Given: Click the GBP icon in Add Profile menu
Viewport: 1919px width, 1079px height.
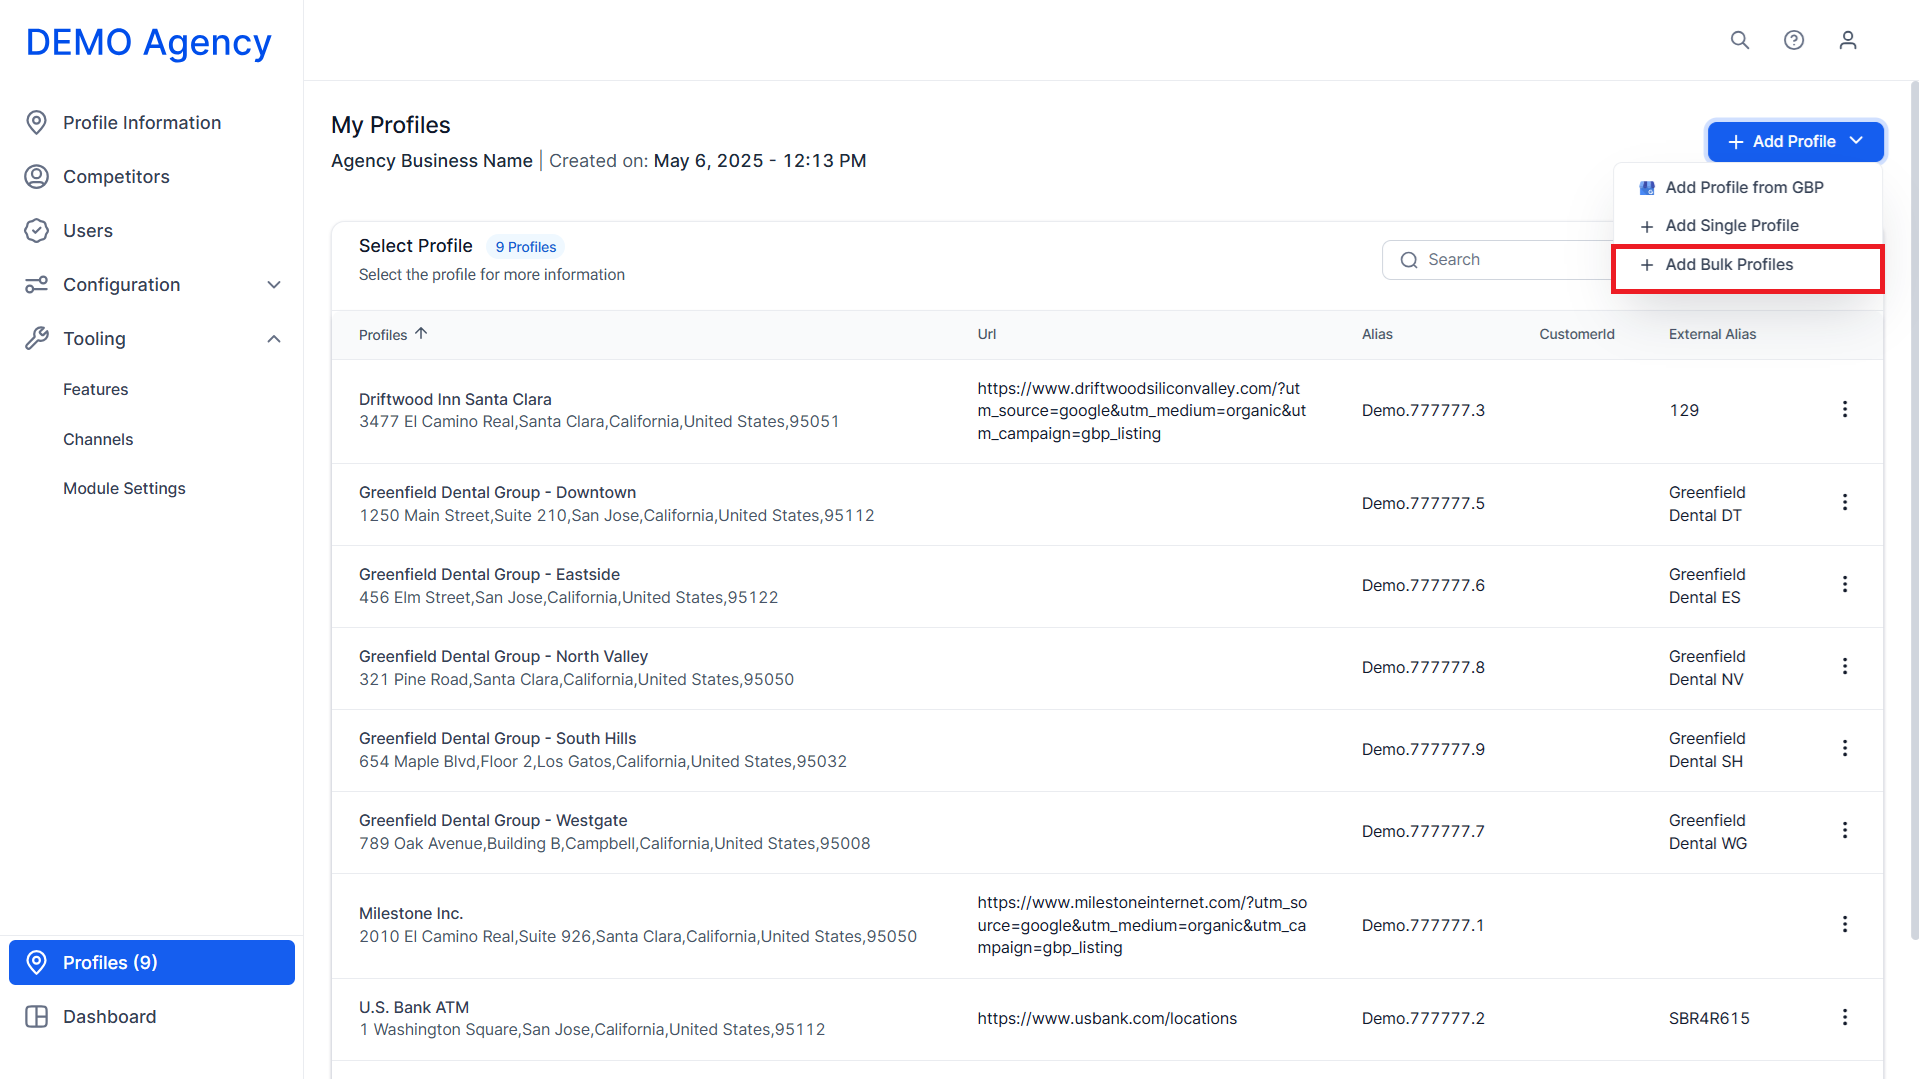Looking at the screenshot, I should click(1647, 188).
